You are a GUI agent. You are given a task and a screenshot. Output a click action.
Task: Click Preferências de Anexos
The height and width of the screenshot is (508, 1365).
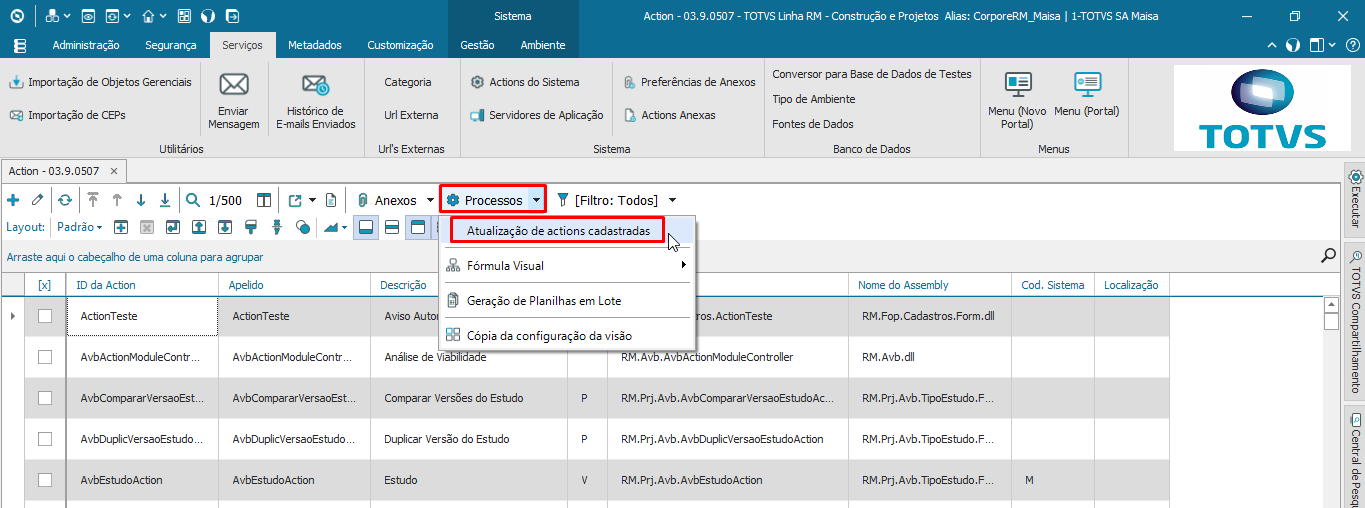689,82
